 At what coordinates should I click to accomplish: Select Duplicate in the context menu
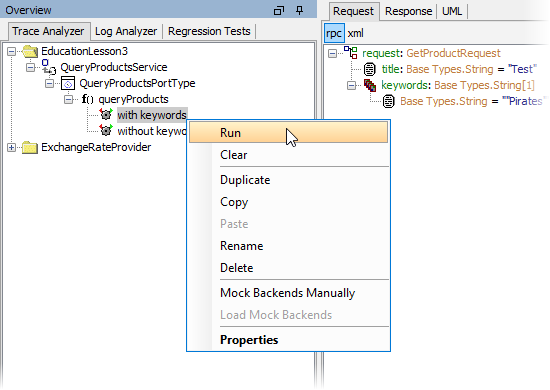tap(245, 180)
